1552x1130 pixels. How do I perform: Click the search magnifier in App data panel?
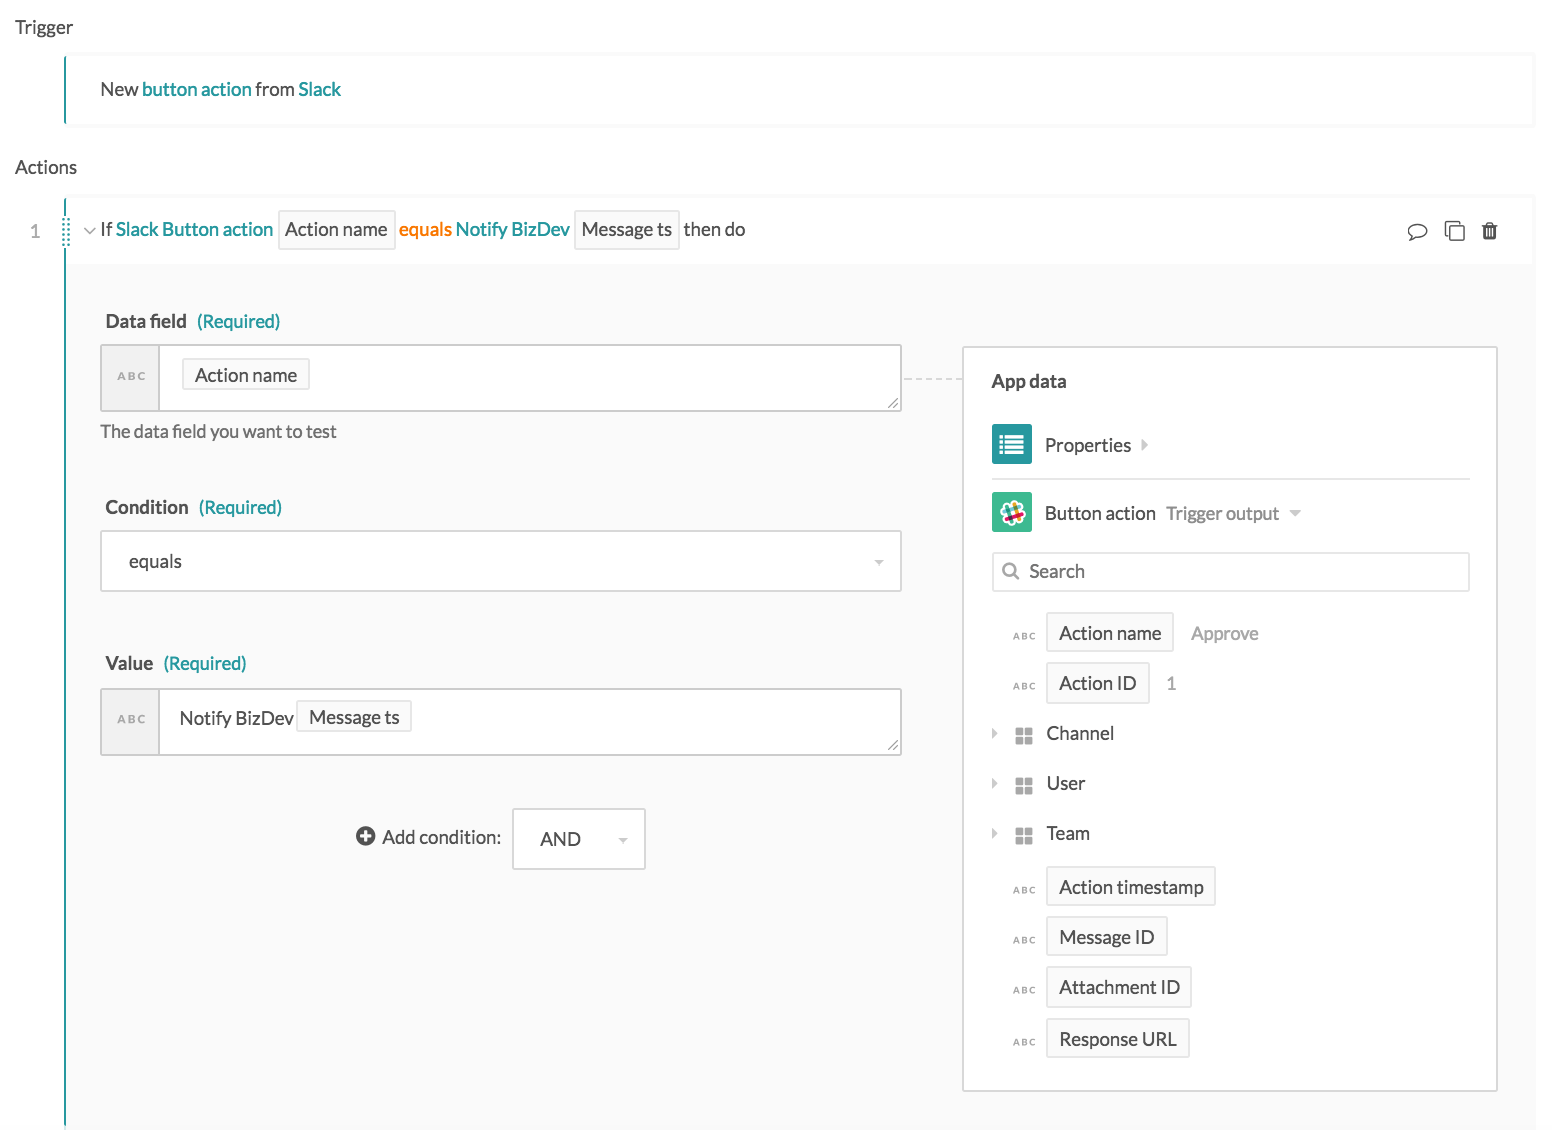(1010, 571)
